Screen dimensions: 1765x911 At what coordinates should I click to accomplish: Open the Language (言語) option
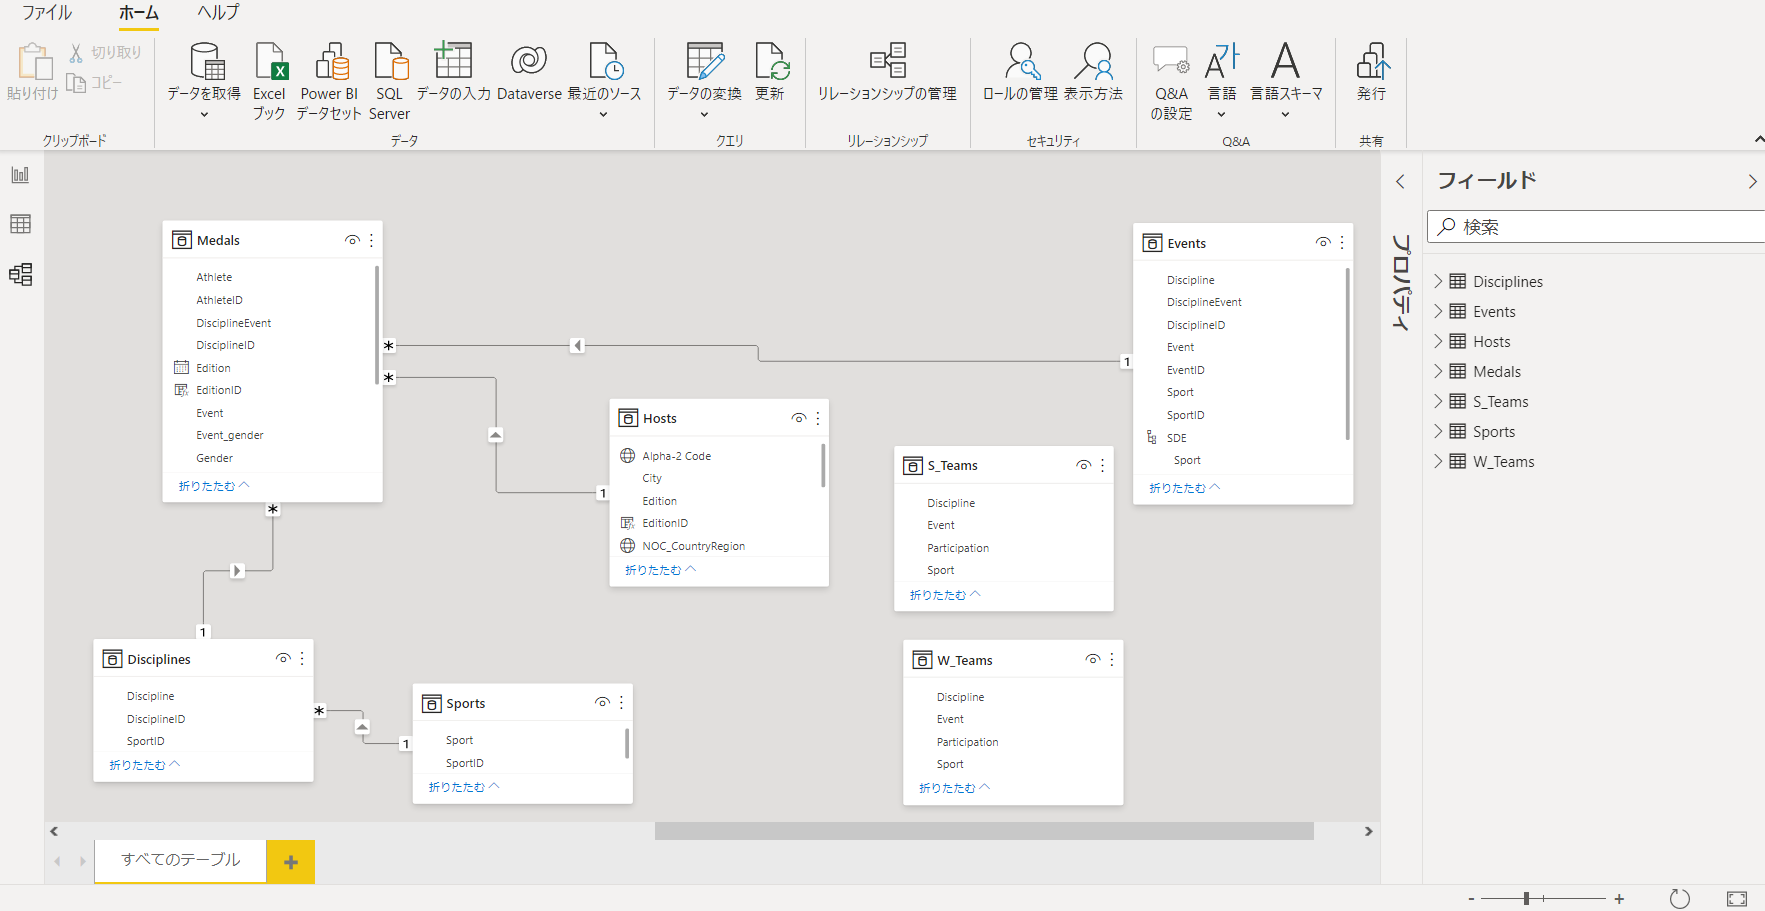tap(1222, 80)
